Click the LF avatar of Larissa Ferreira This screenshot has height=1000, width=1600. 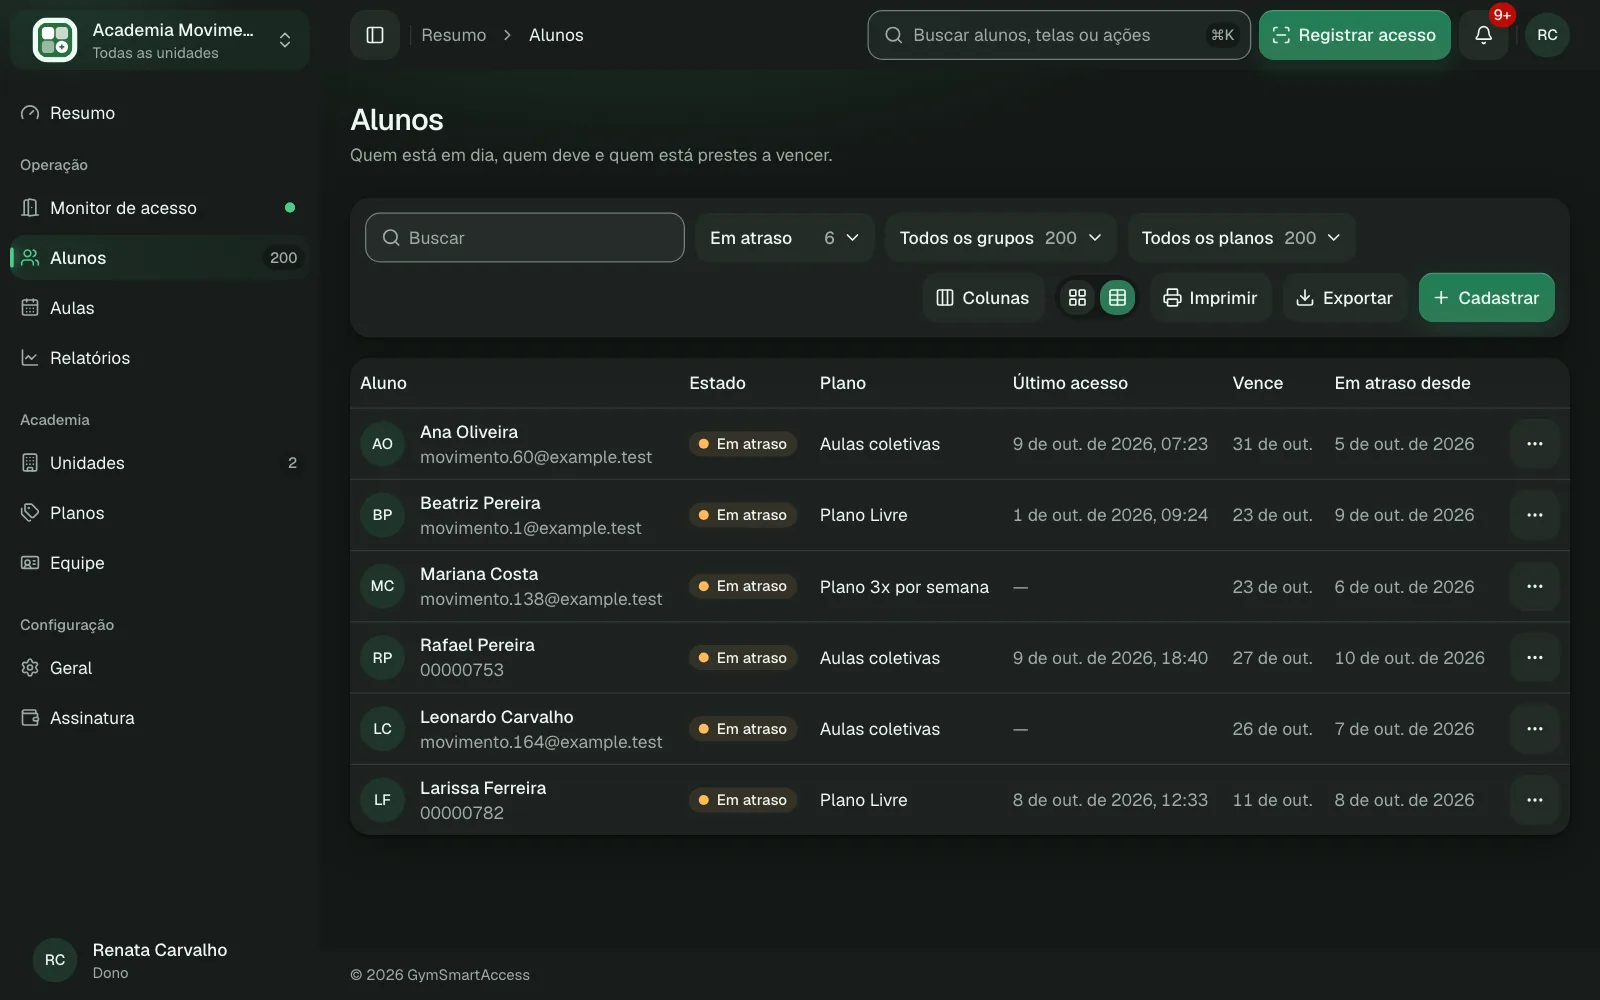pos(382,800)
